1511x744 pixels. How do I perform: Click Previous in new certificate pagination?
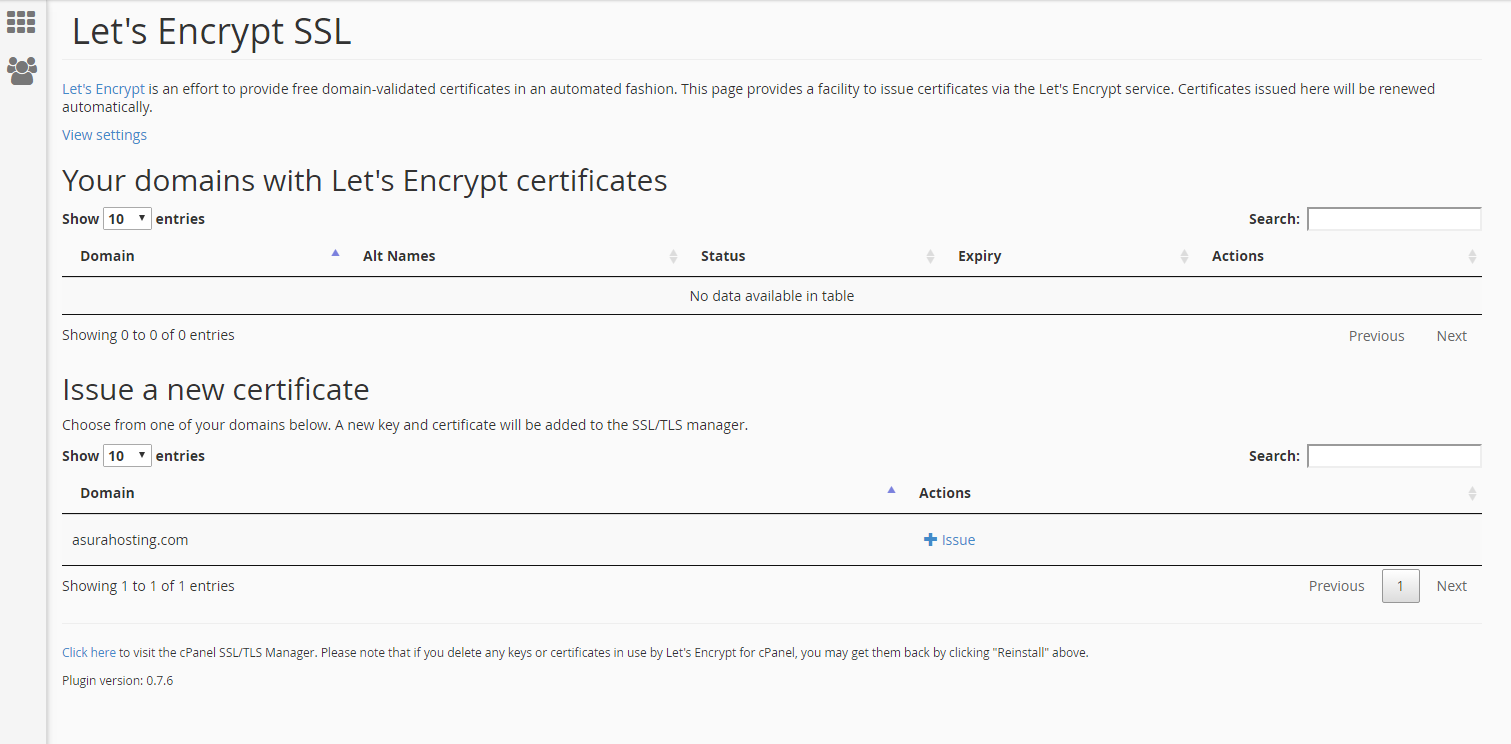point(1336,586)
